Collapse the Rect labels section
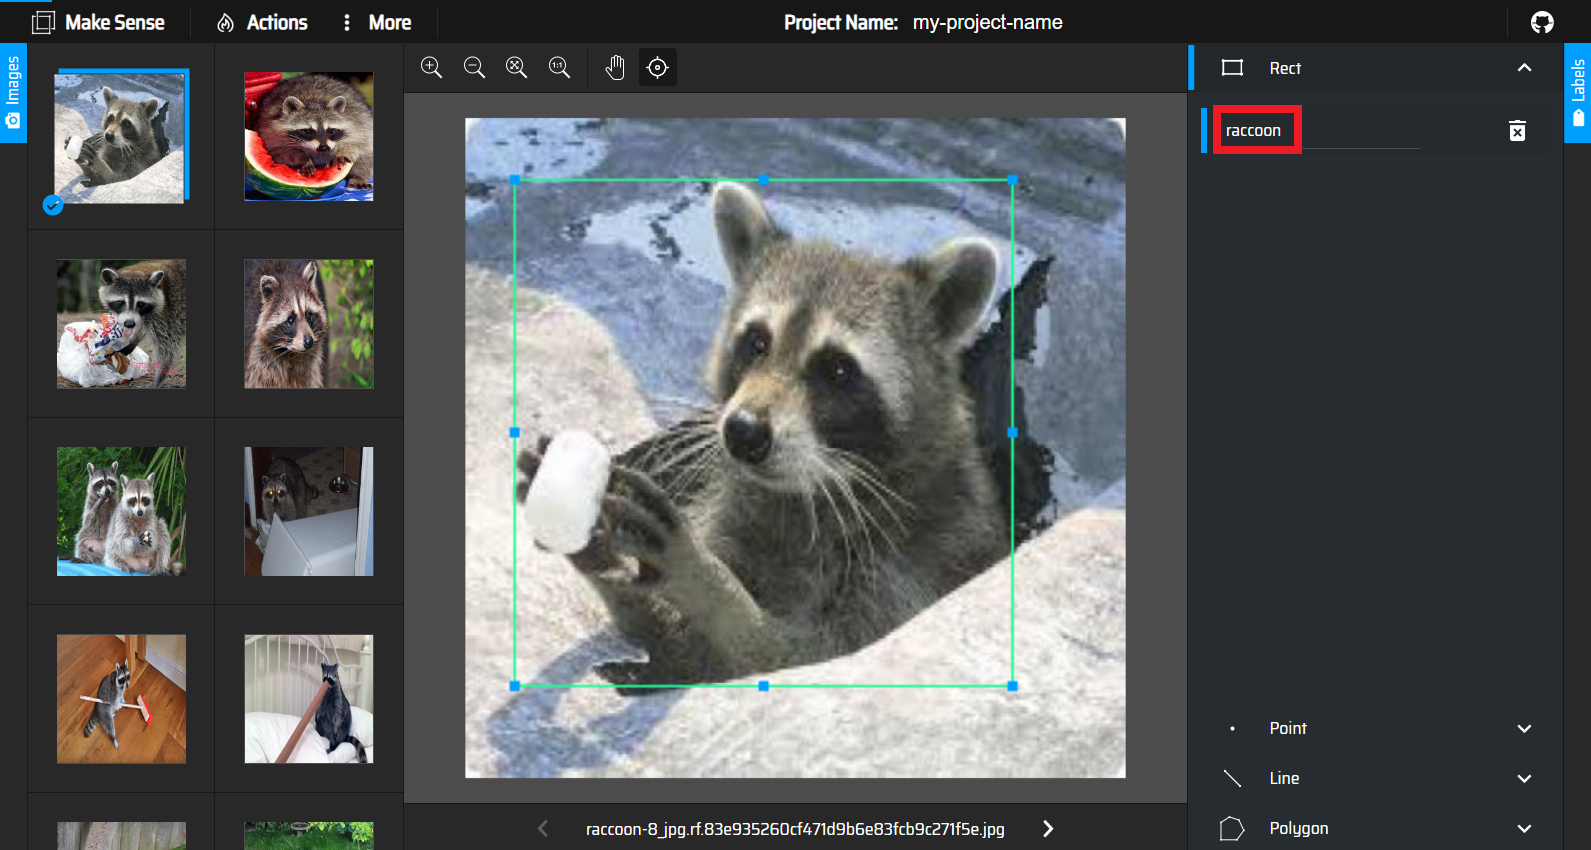1591x850 pixels. pyautogui.click(x=1524, y=68)
